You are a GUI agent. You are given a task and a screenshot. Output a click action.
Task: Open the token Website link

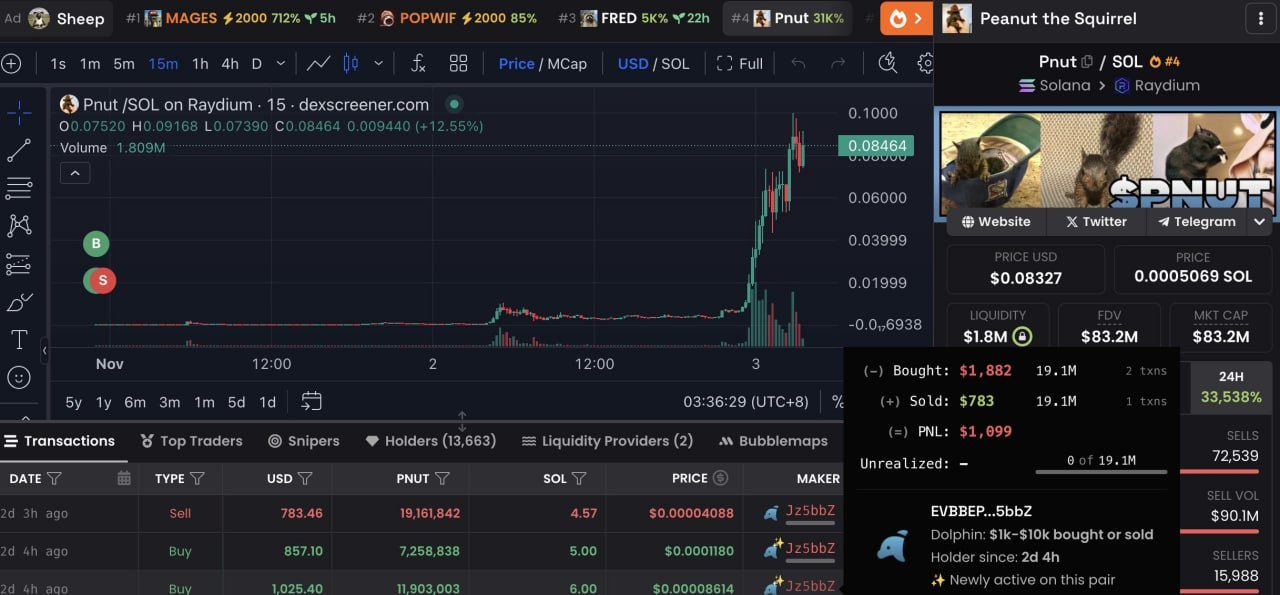click(x=996, y=222)
